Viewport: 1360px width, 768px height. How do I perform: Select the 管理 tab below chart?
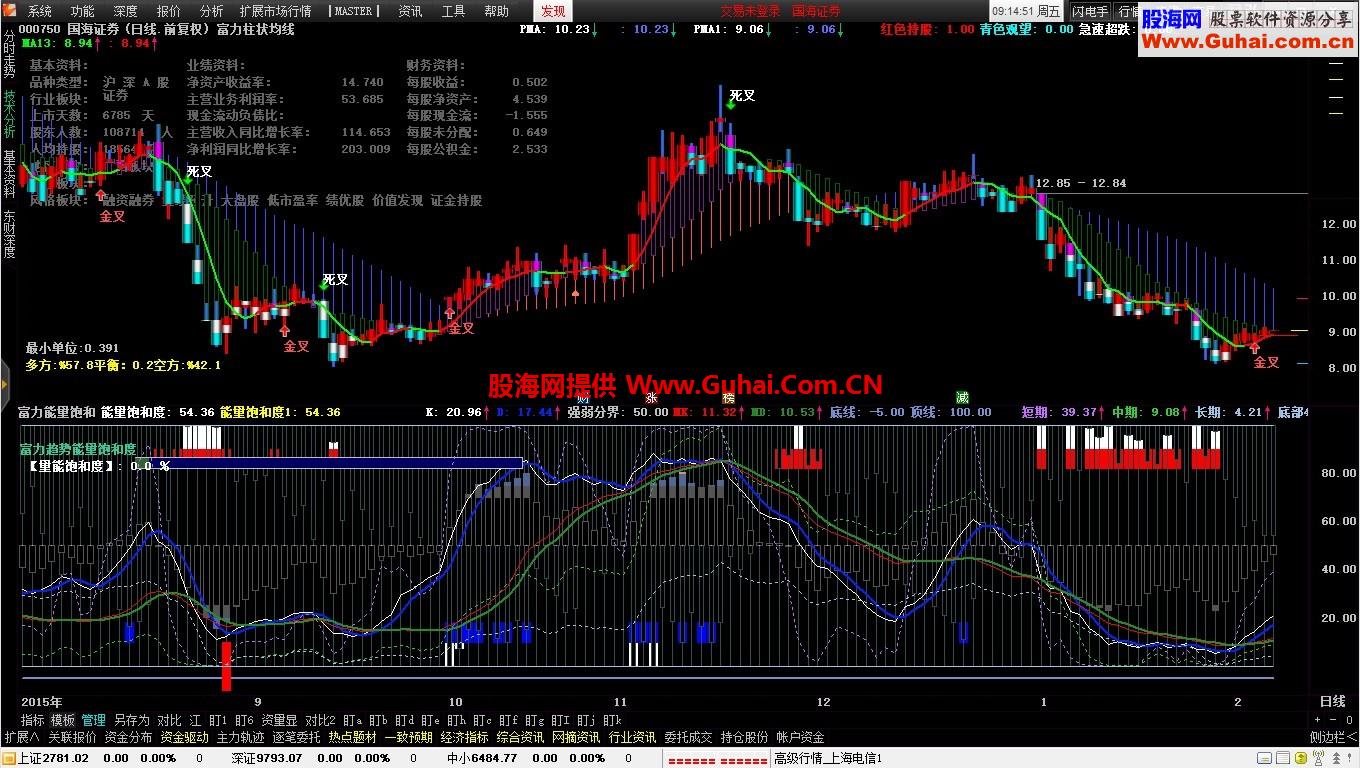94,720
